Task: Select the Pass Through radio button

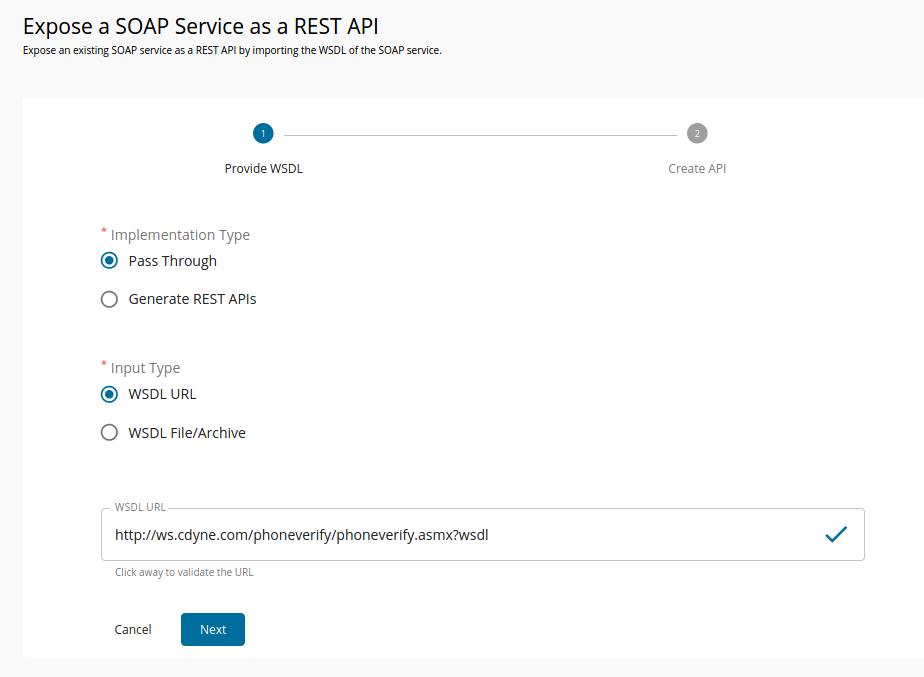Action: (110, 261)
